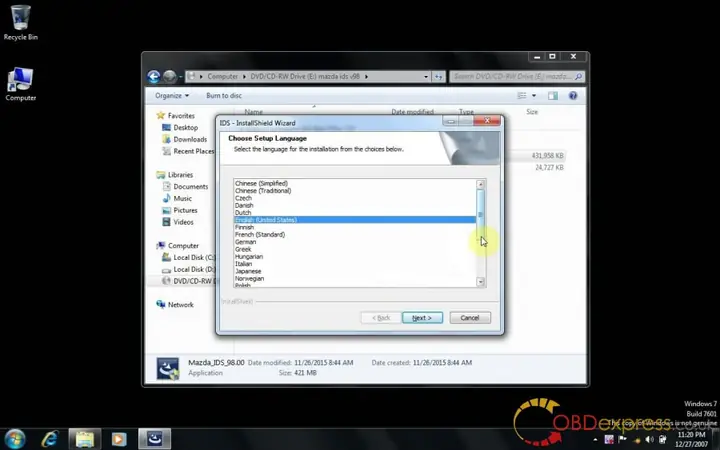Open Windows Media Player on the taskbar
Screen dimensions: 720x450
tap(119, 438)
